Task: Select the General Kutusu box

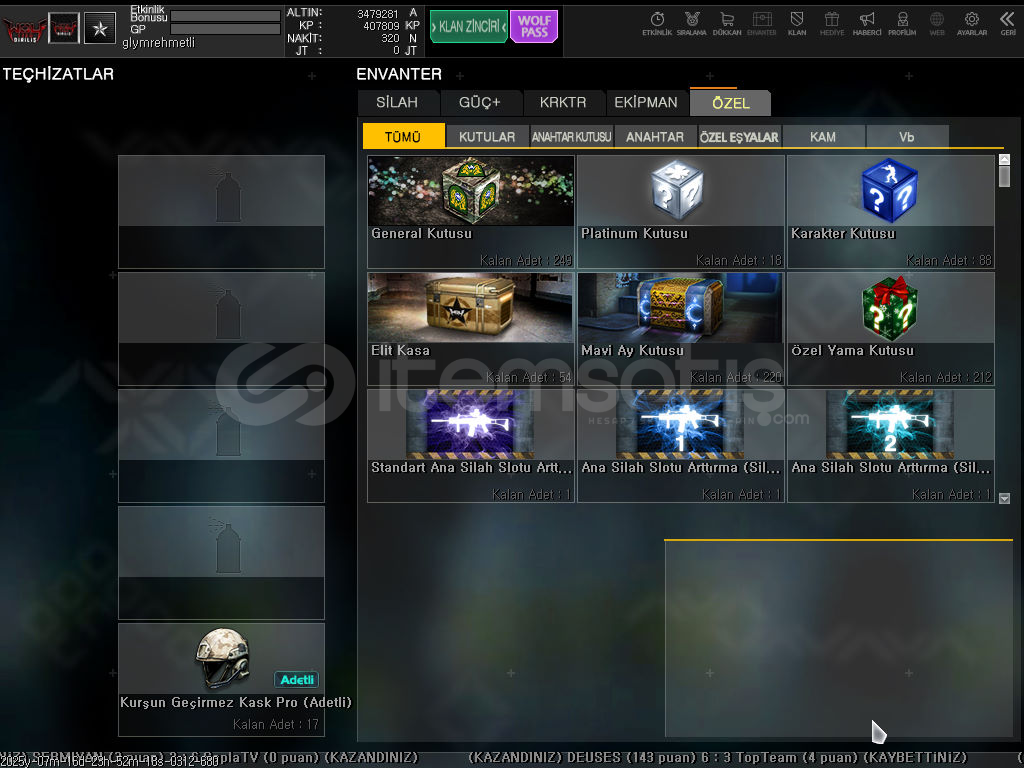Action: point(471,212)
